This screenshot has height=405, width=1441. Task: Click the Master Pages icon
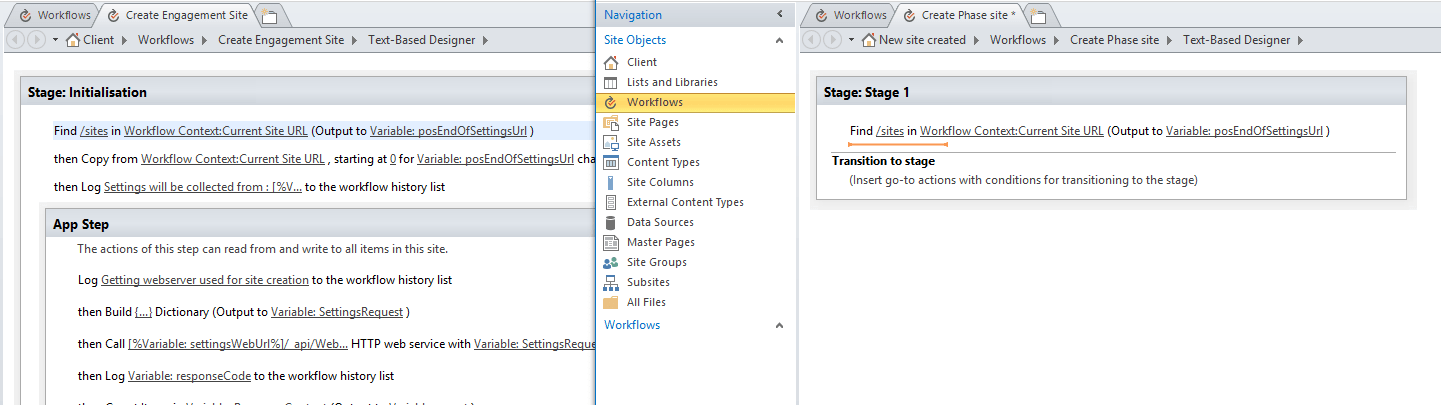611,242
